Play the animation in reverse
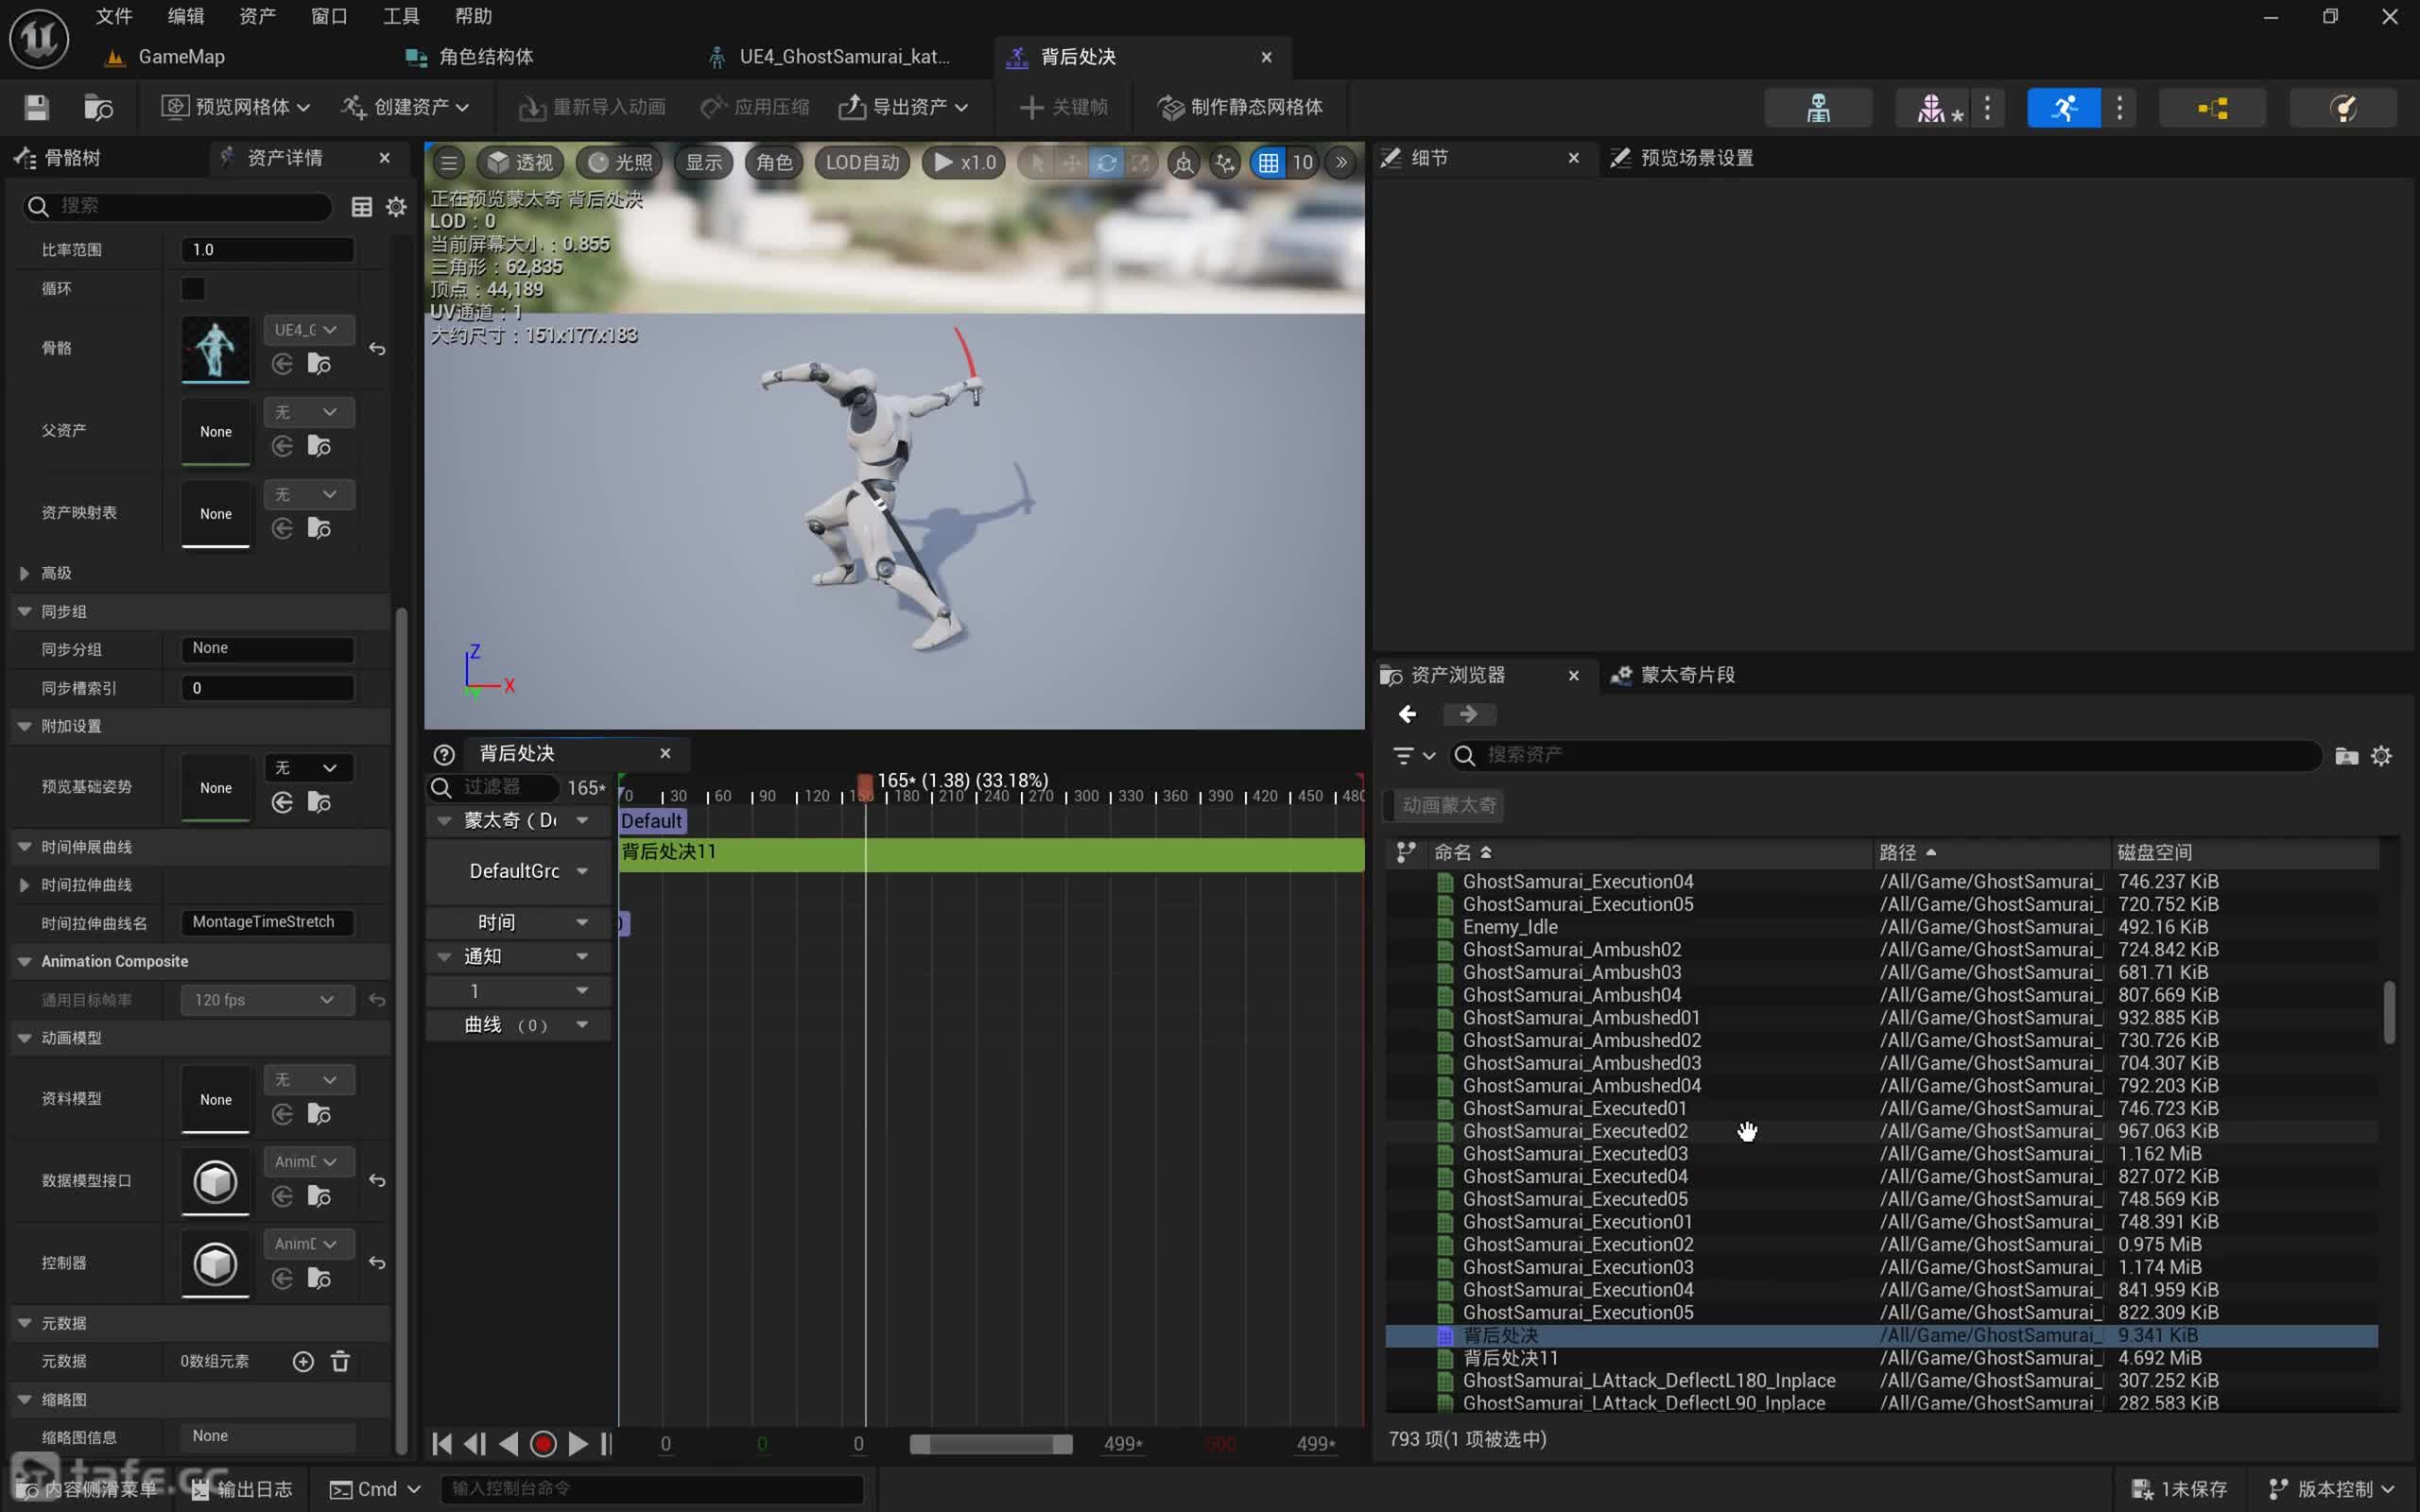The height and width of the screenshot is (1512, 2420). pyautogui.click(x=509, y=1443)
